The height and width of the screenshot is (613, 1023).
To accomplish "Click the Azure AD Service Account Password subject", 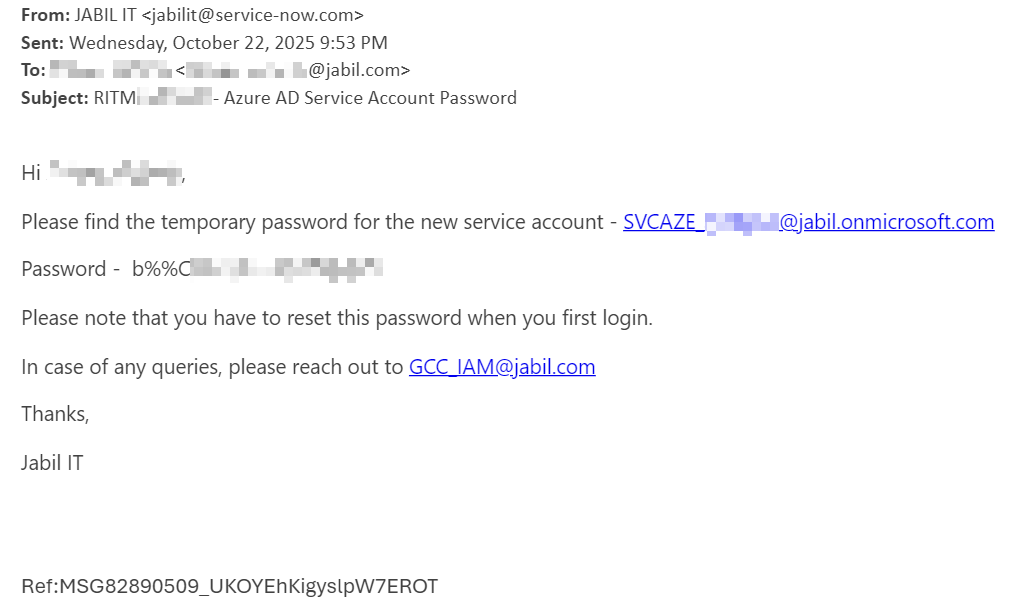I will point(370,98).
